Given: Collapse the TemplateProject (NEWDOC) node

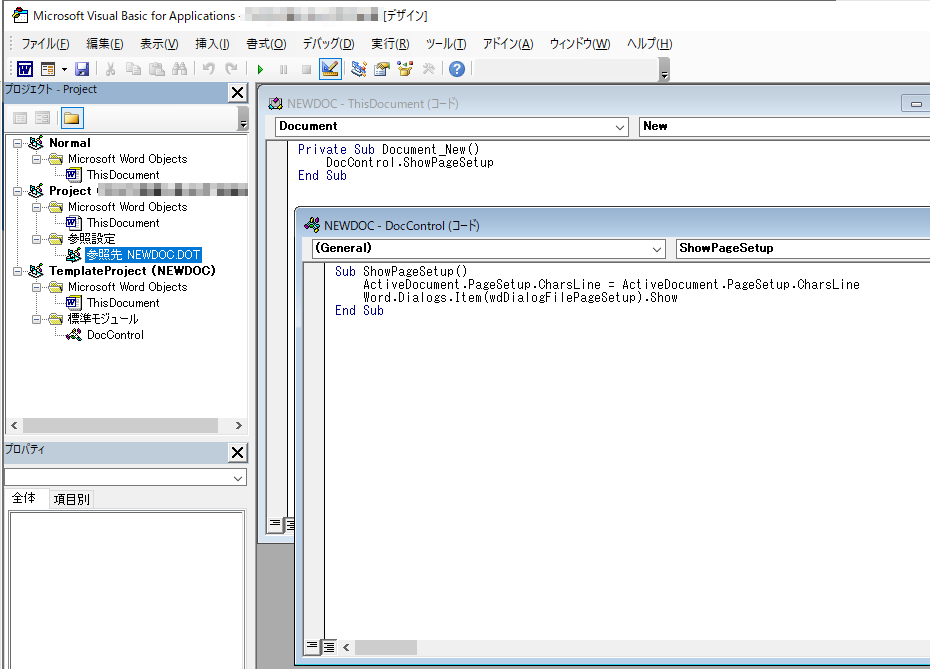Looking at the screenshot, I should (17, 272).
